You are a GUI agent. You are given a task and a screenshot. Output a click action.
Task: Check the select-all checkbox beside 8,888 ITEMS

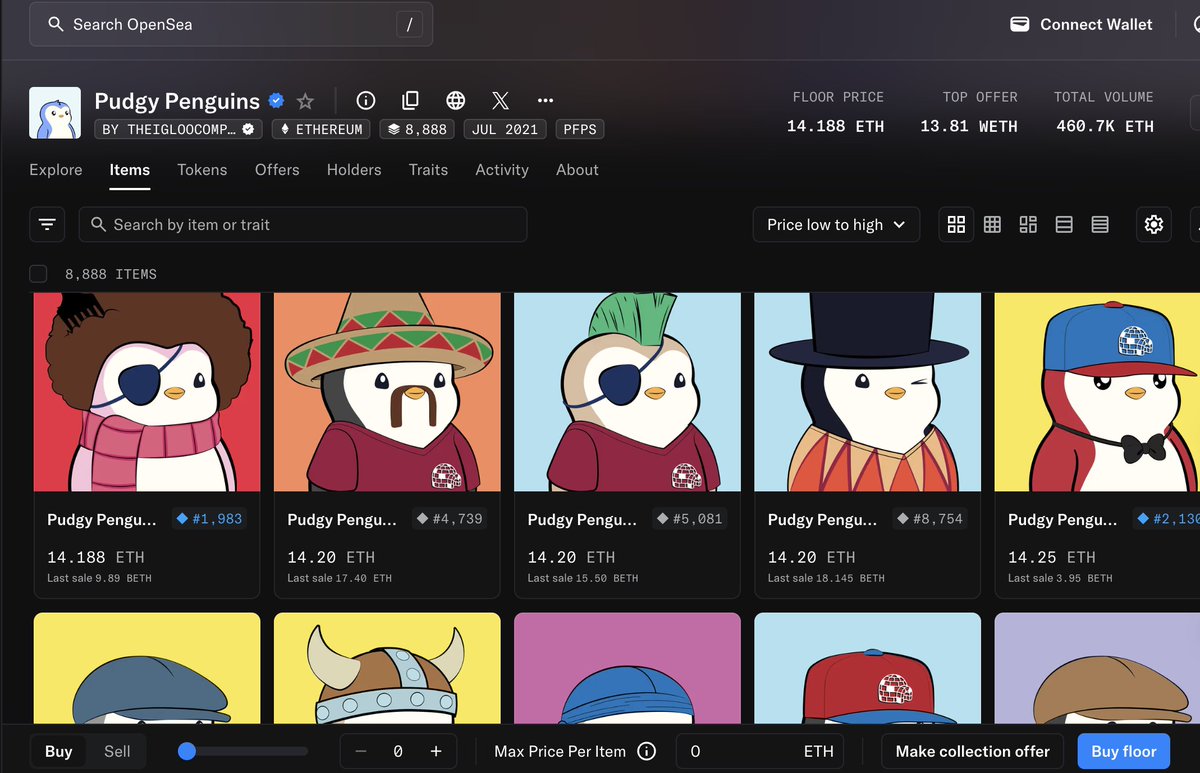38,274
